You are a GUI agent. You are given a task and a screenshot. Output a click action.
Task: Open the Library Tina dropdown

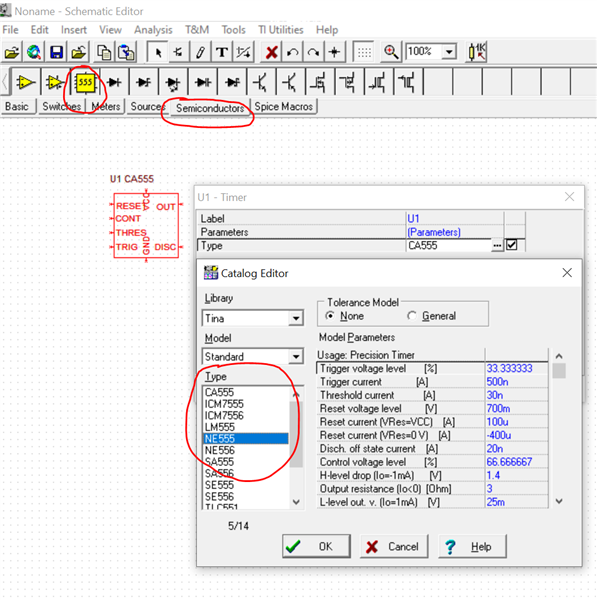(296, 318)
